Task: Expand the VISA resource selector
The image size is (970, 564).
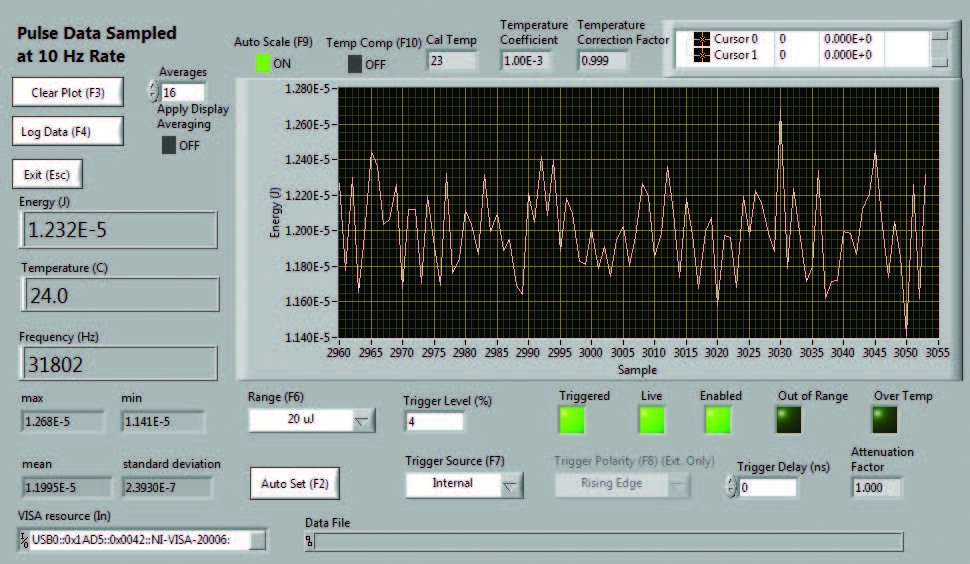Action: [258, 541]
